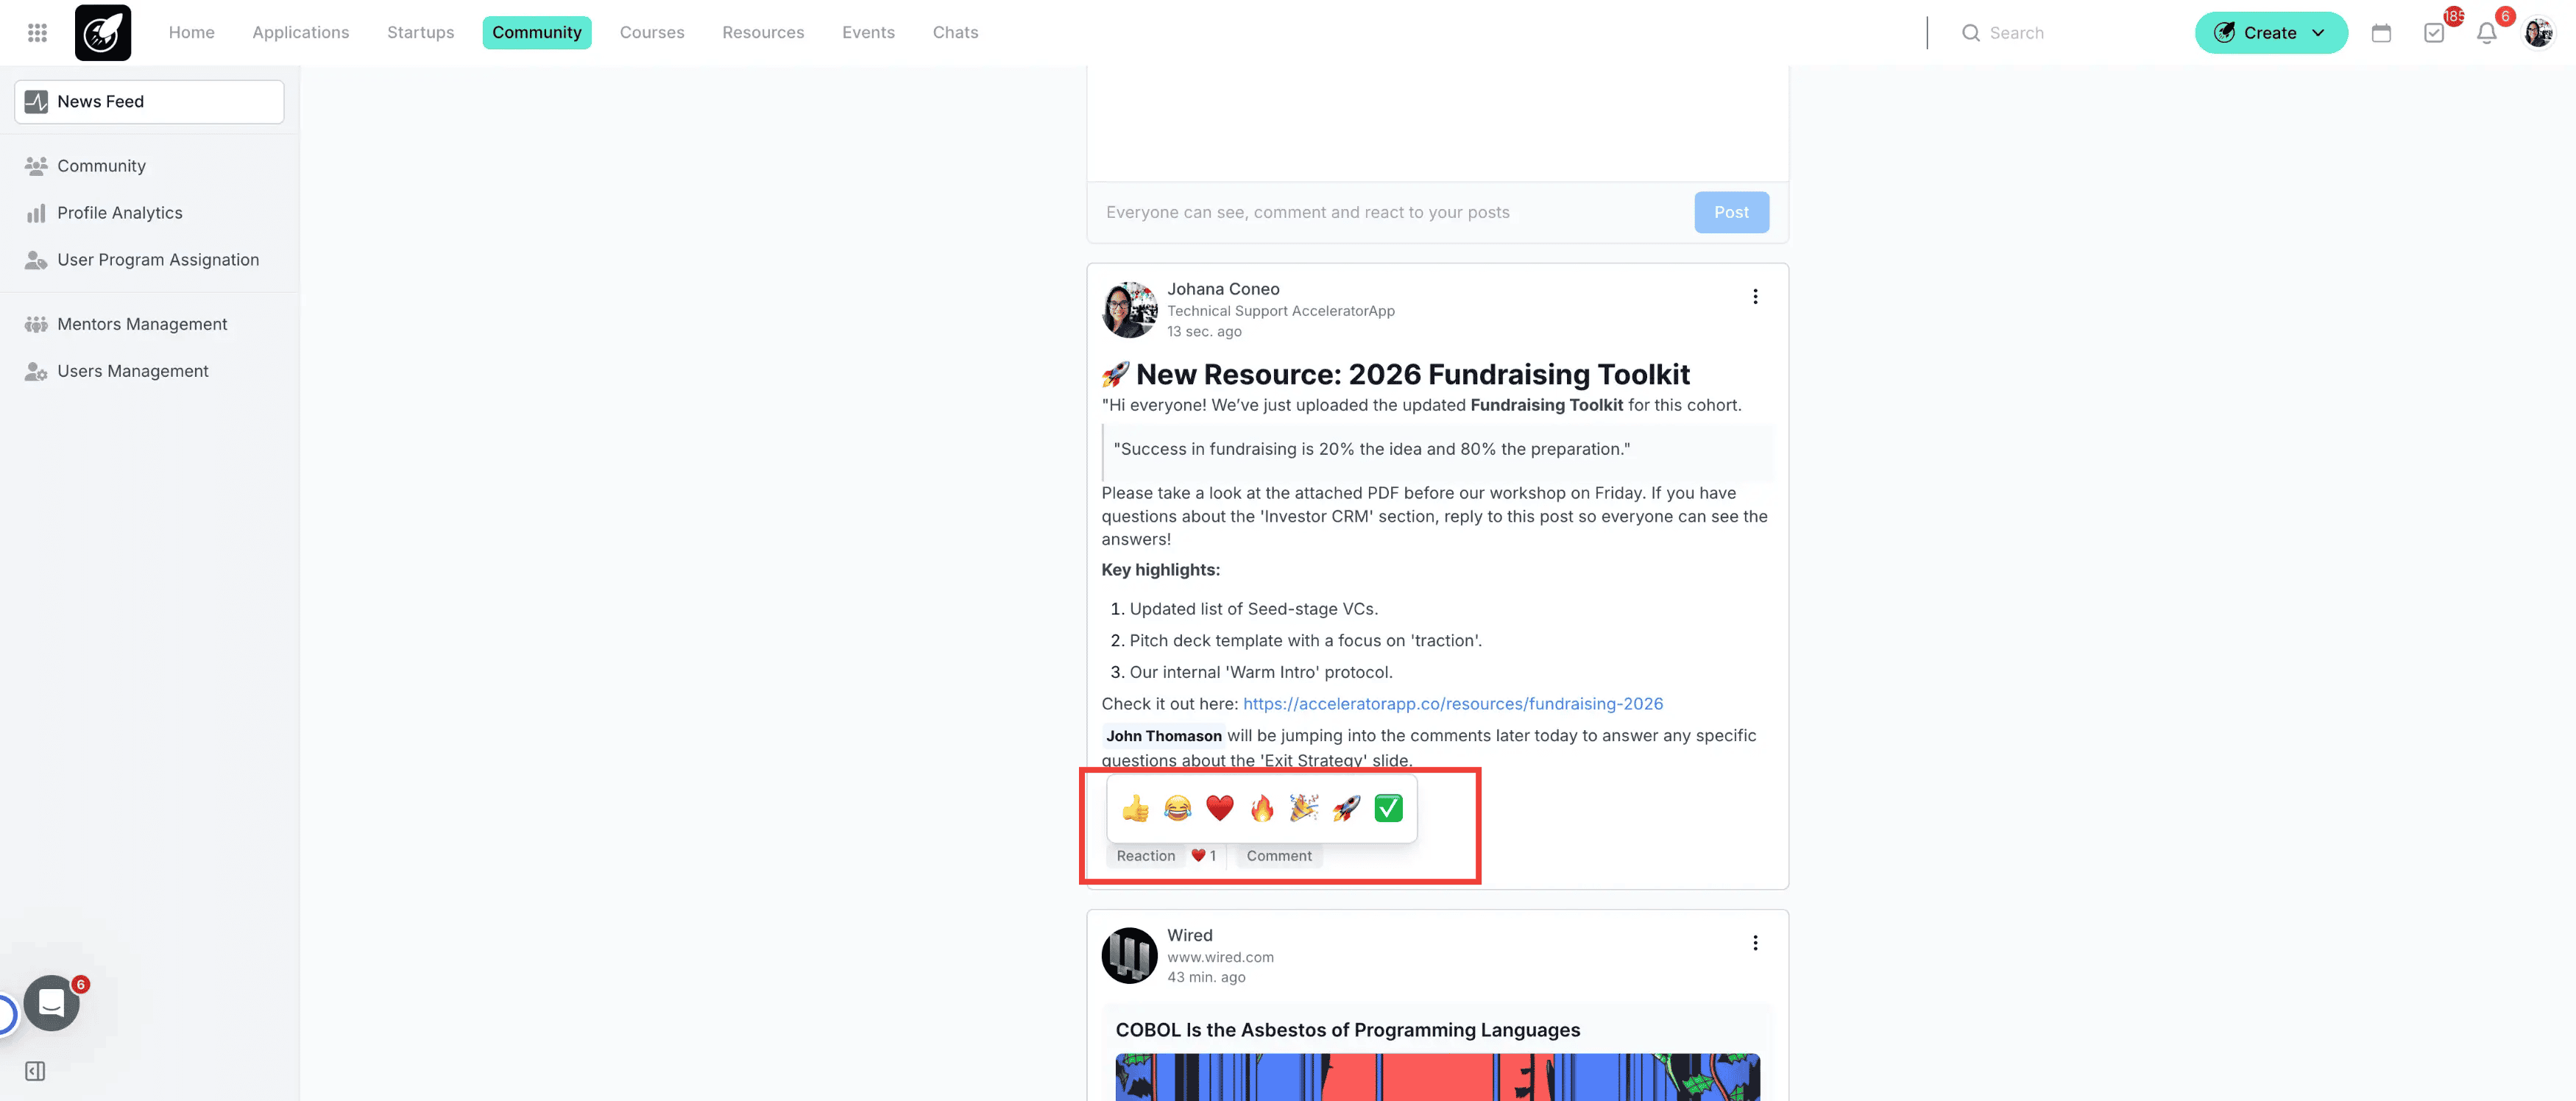The image size is (2576, 1101).
Task: Expand the Create dropdown
Action: point(2271,33)
